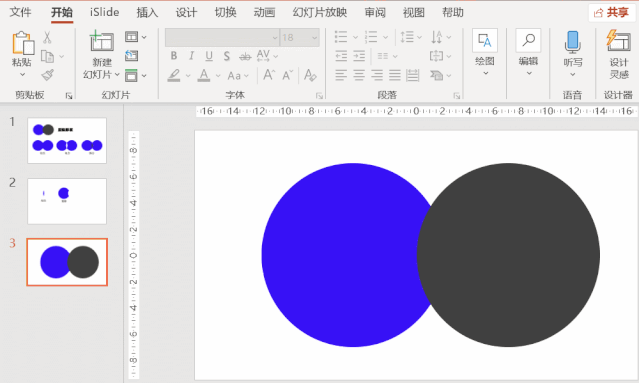Image resolution: width=639 pixels, height=383 pixels.
Task: Switch to the iSlide tab
Action: (x=104, y=13)
